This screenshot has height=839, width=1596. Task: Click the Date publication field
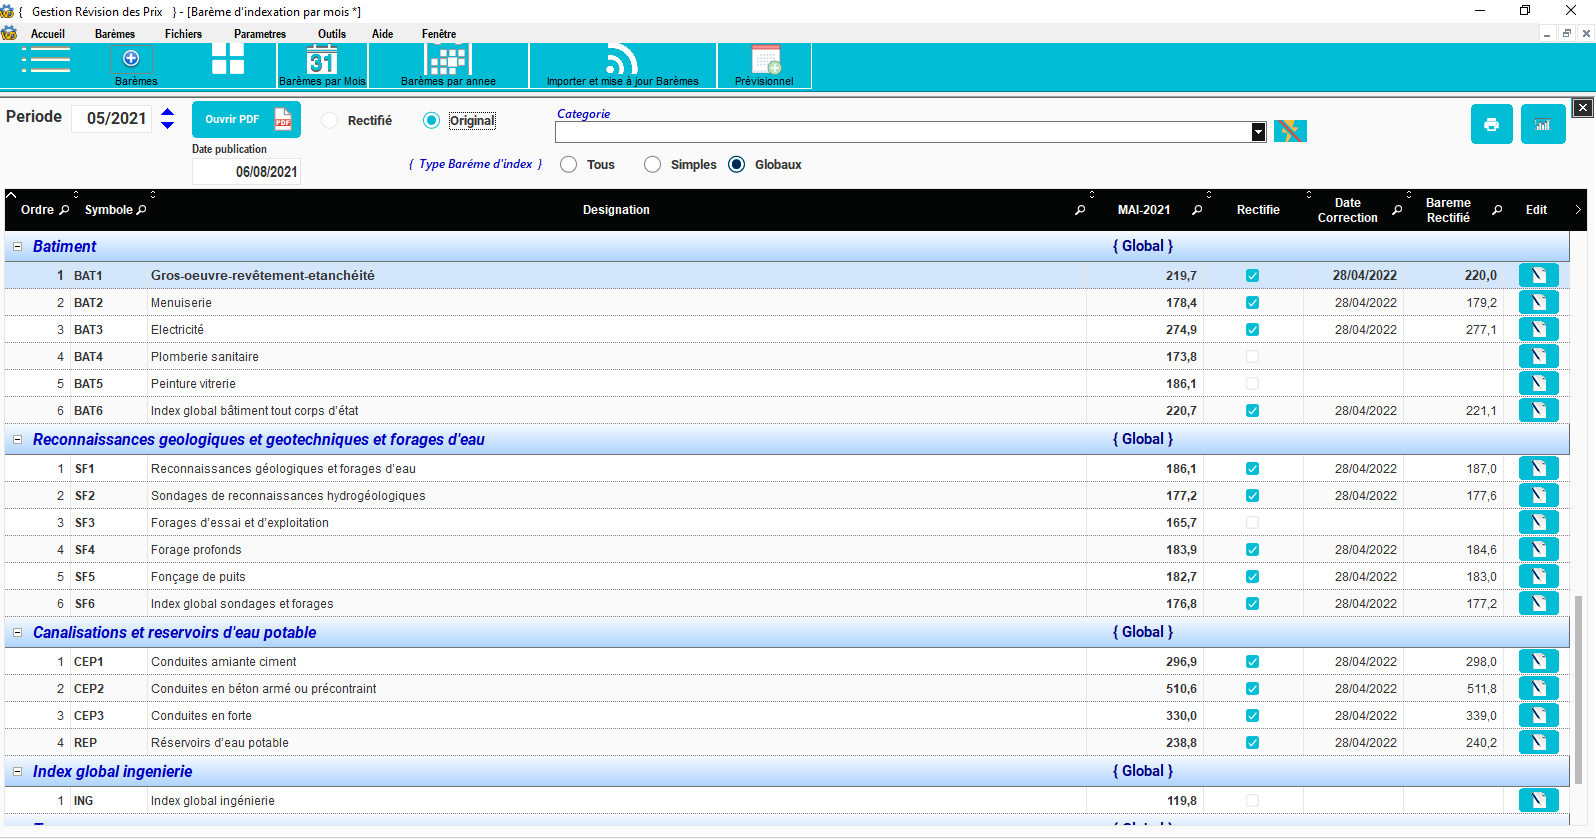click(246, 172)
